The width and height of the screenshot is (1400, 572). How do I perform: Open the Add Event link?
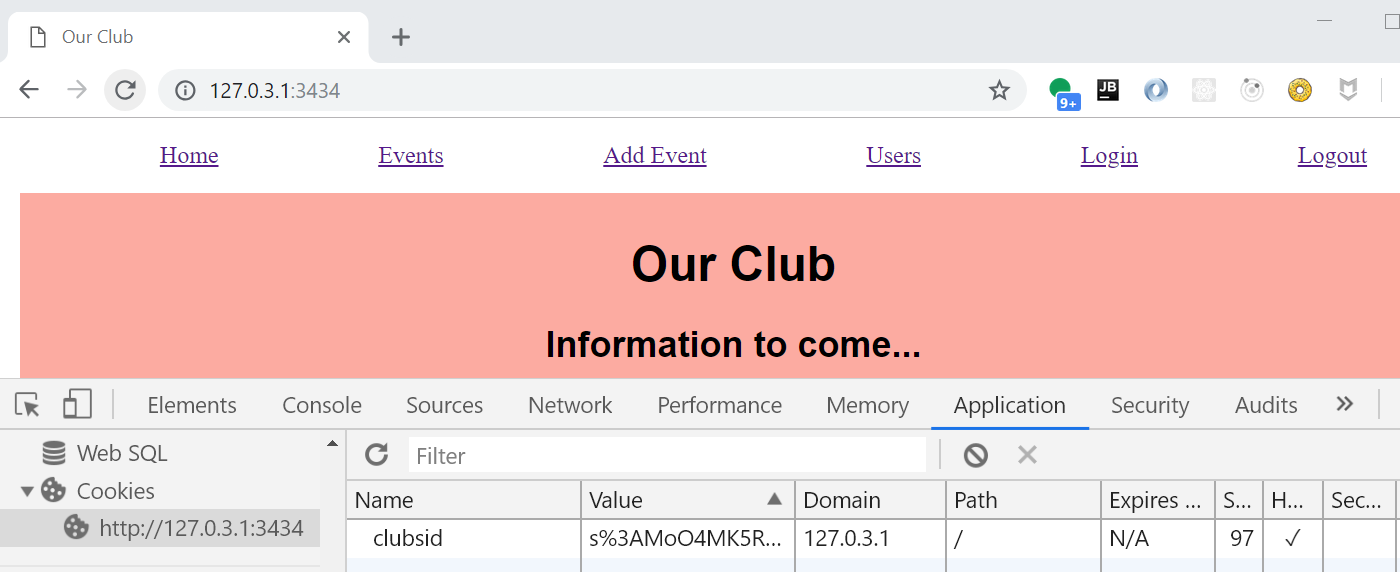point(655,156)
